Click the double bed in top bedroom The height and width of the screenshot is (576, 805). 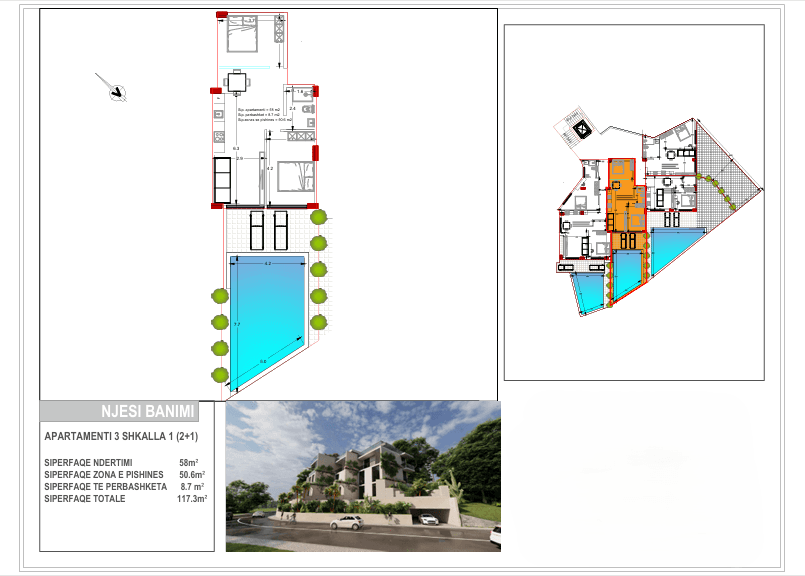[x=242, y=33]
